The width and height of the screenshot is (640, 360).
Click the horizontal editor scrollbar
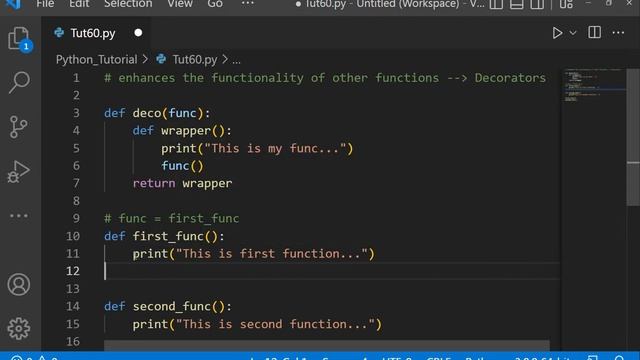pyautogui.click(x=327, y=345)
